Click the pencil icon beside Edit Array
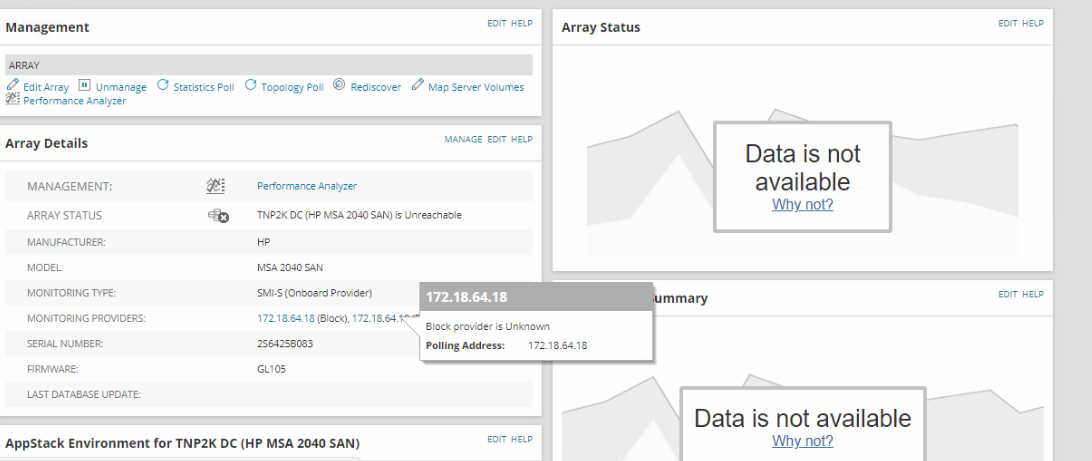 (13, 85)
